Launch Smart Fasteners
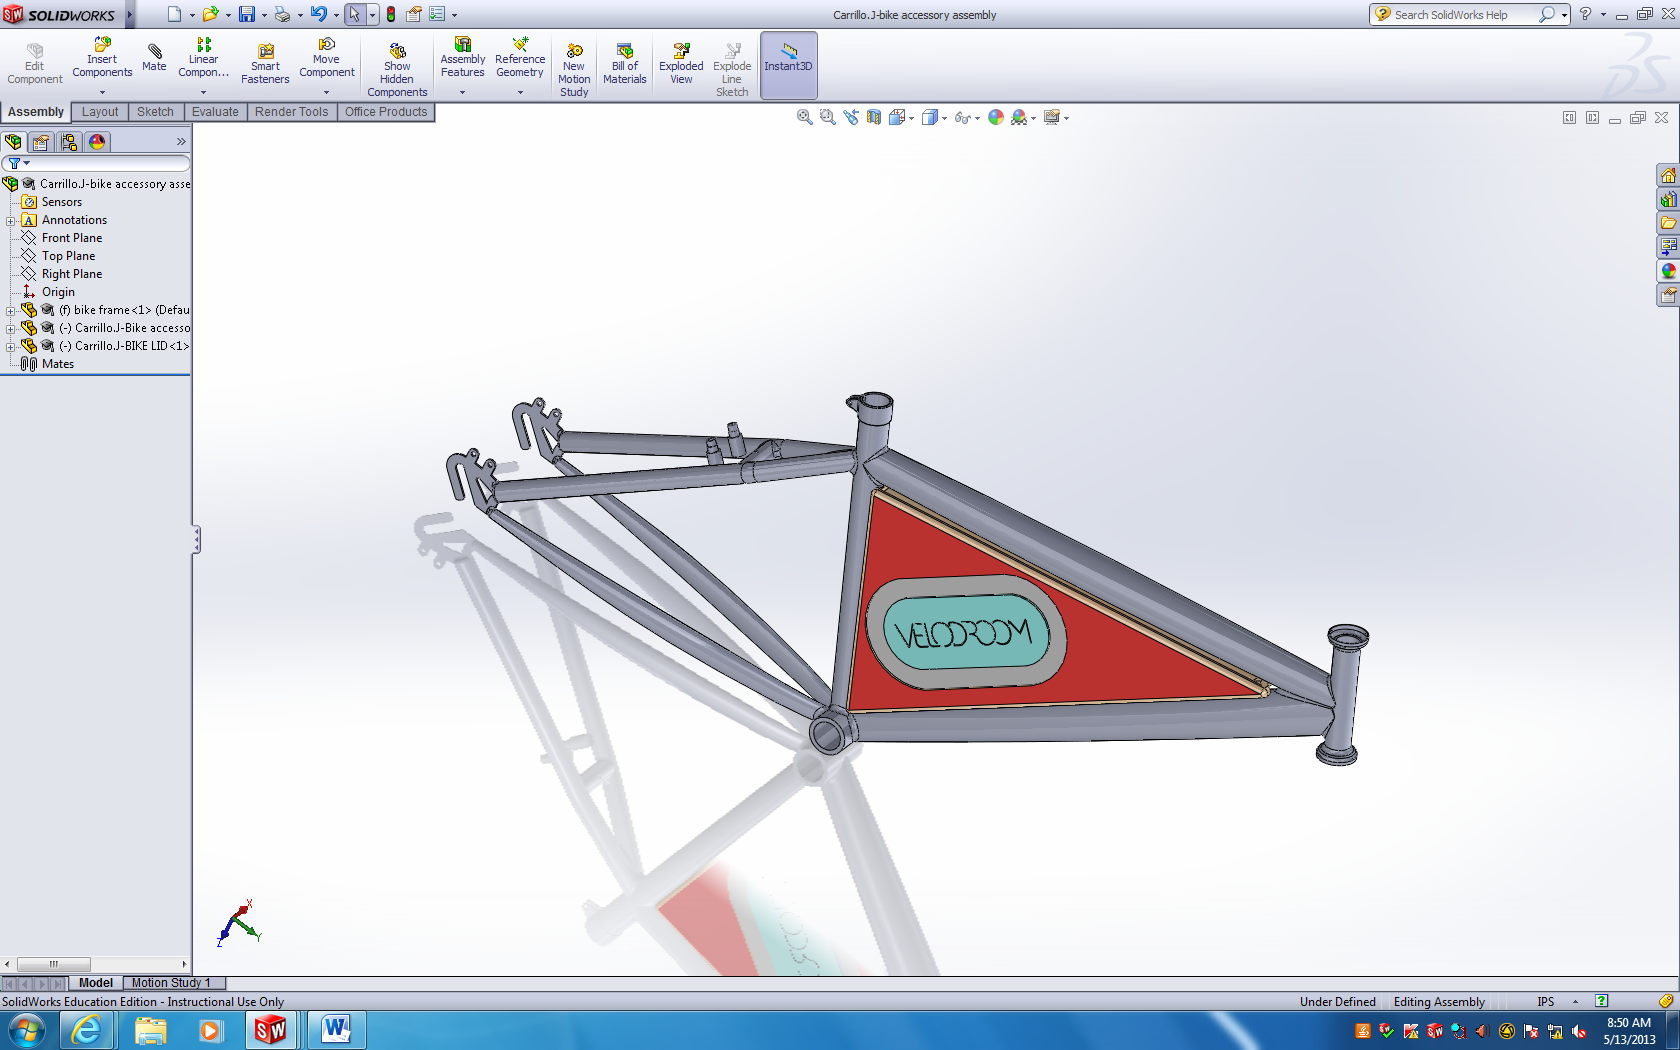Image resolution: width=1680 pixels, height=1050 pixels. [265, 64]
